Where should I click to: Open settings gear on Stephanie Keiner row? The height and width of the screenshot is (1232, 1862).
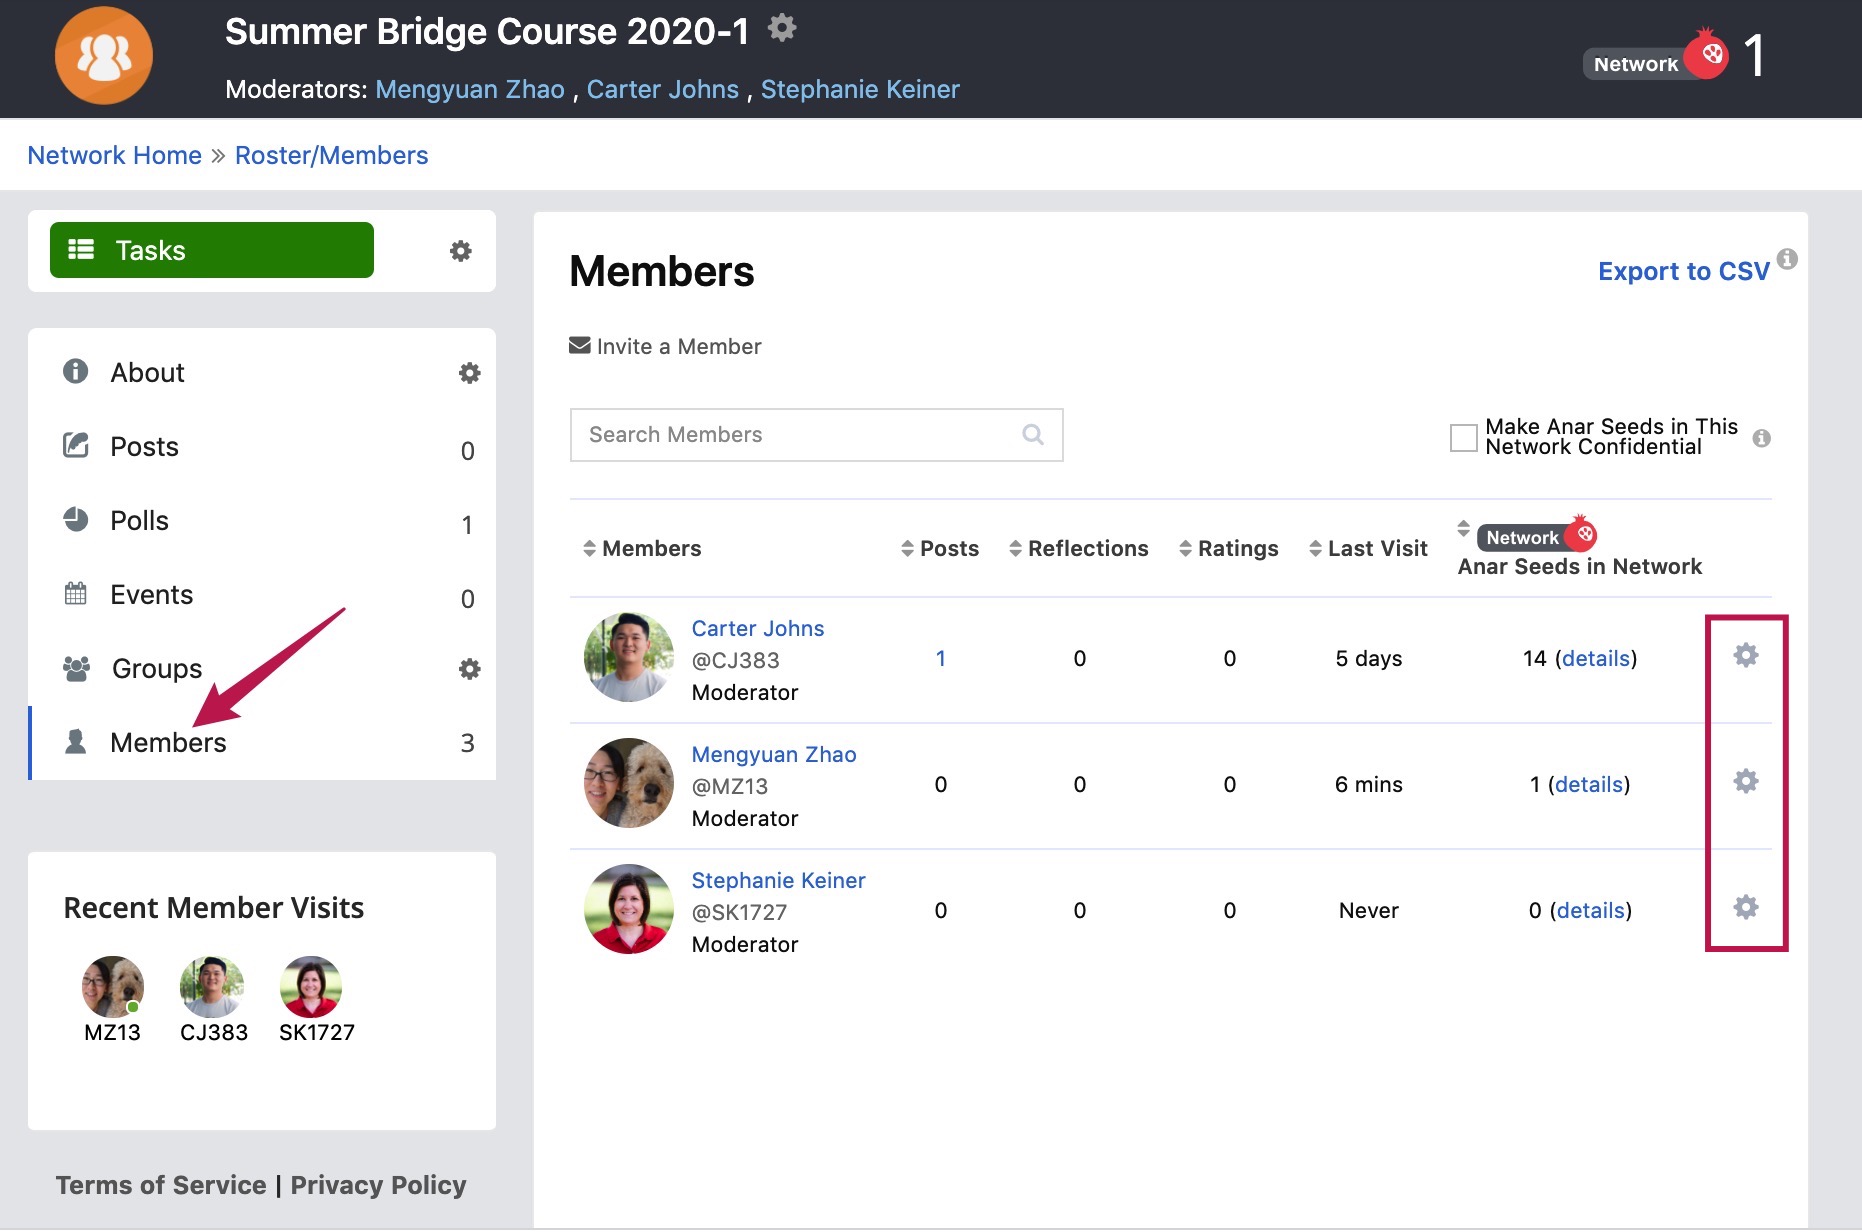pos(1746,908)
